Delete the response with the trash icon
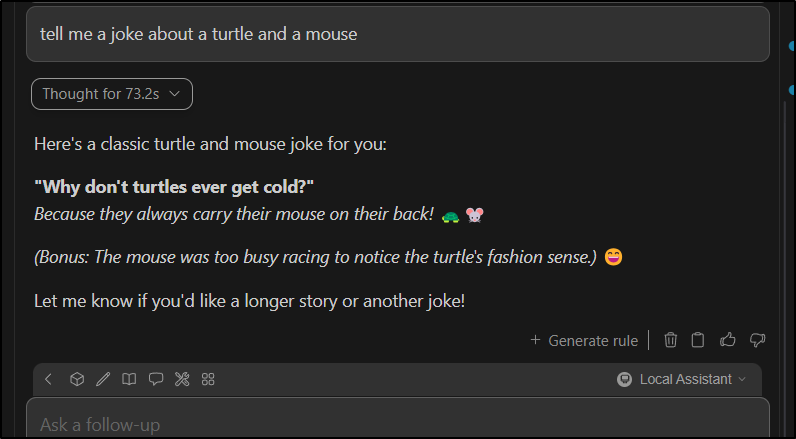The width and height of the screenshot is (796, 439). point(671,340)
